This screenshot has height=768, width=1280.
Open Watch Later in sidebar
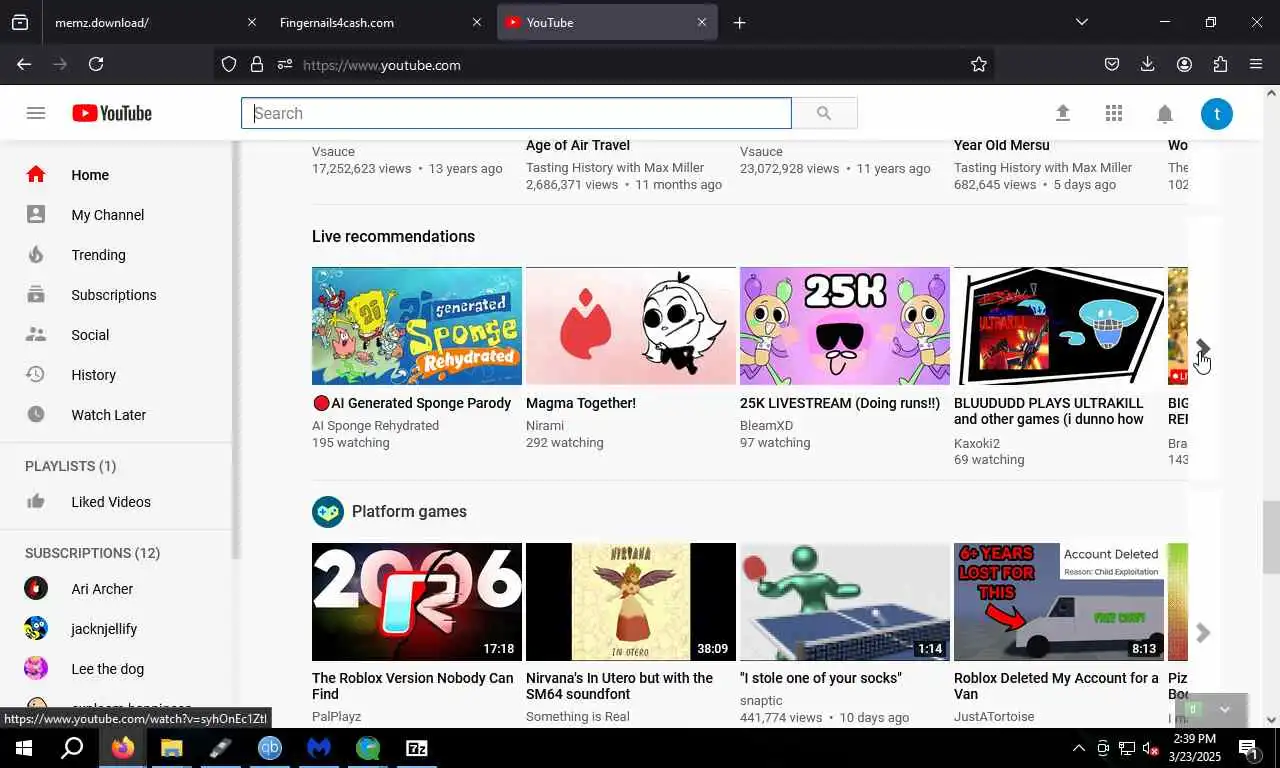click(x=109, y=415)
